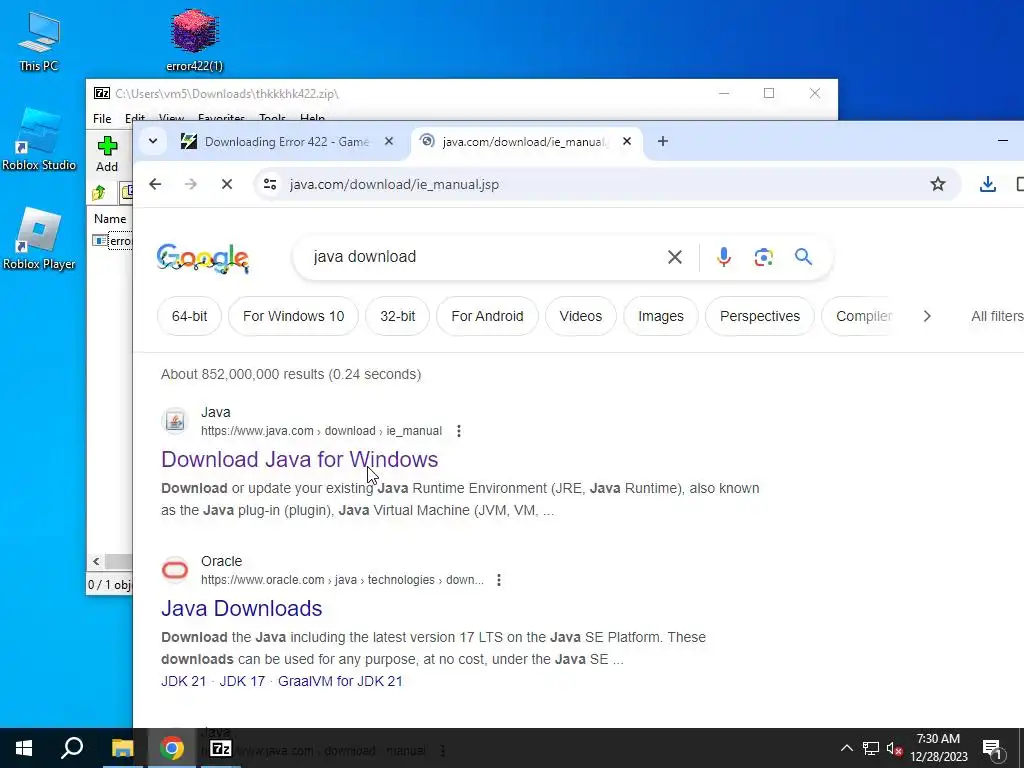Open Chrome tab search dropdown
Screen dimensions: 1024x768
click(x=153, y=141)
